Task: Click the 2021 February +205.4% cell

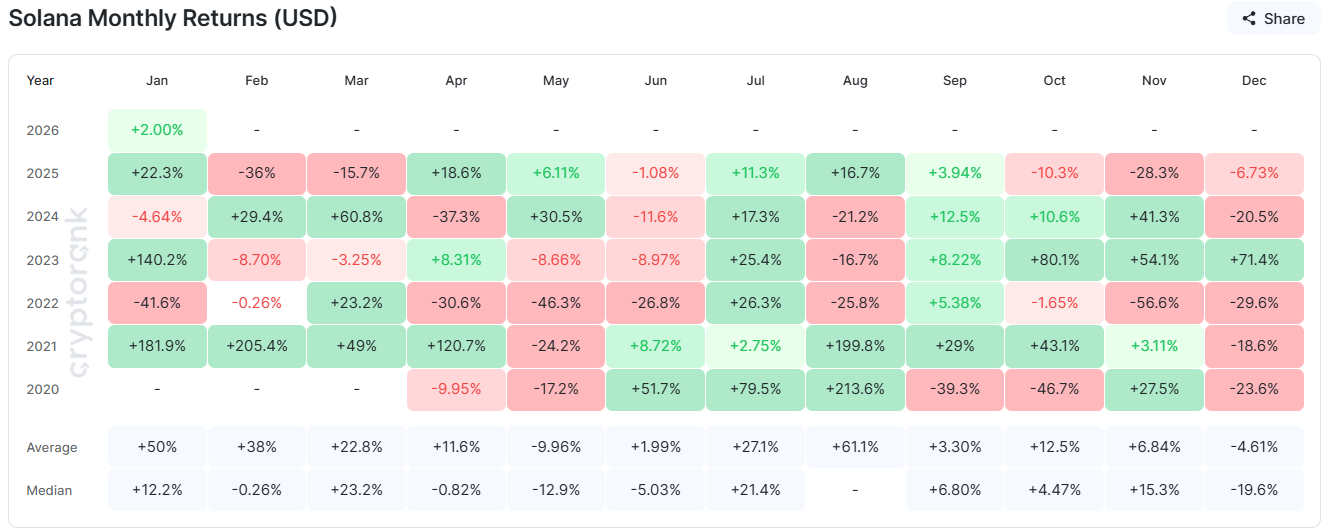Action: [x=257, y=346]
